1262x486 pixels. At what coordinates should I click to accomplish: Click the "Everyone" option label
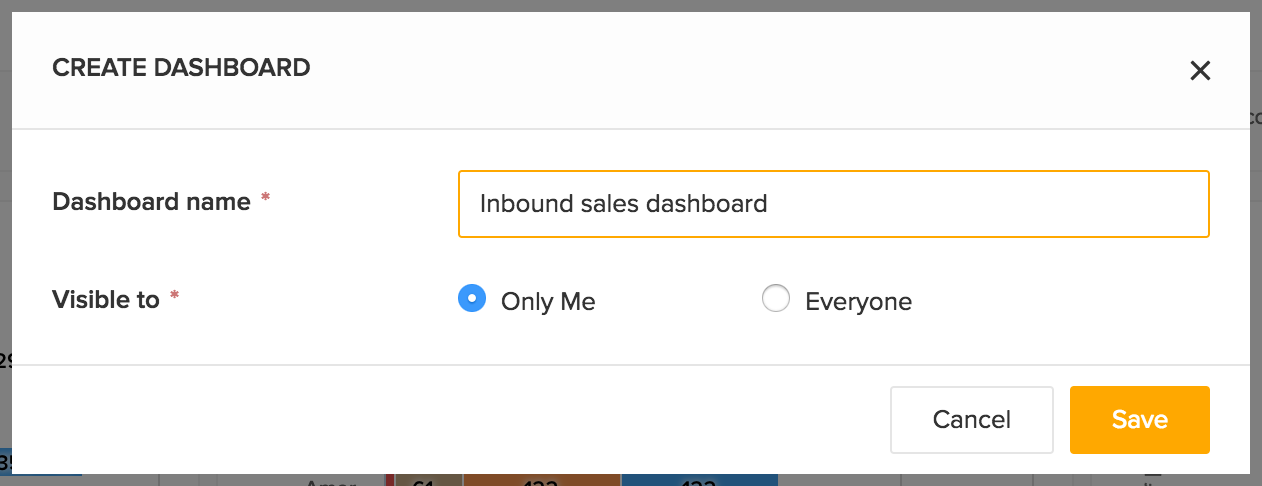[x=858, y=302]
